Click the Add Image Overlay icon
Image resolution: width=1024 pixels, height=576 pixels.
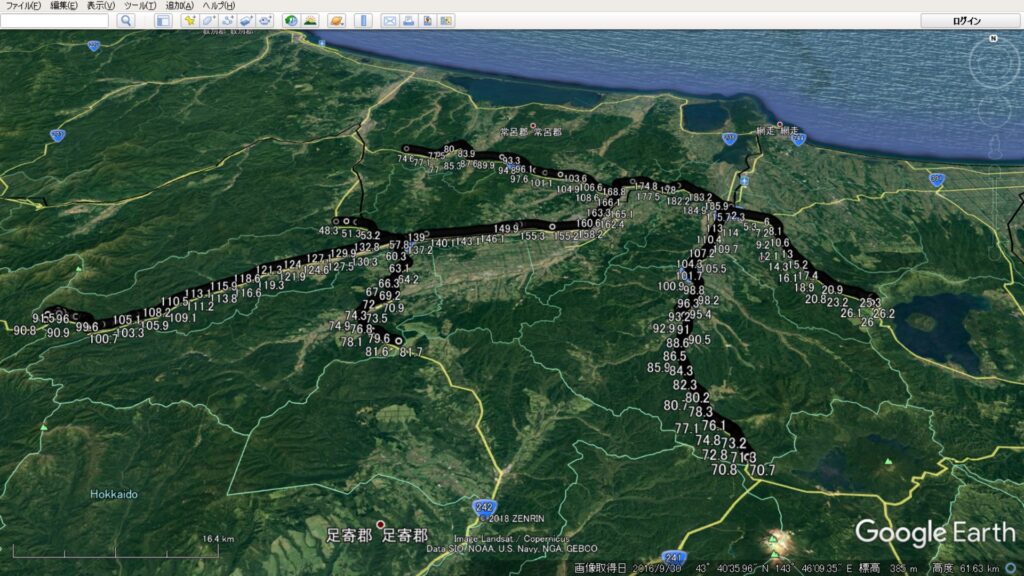point(246,20)
